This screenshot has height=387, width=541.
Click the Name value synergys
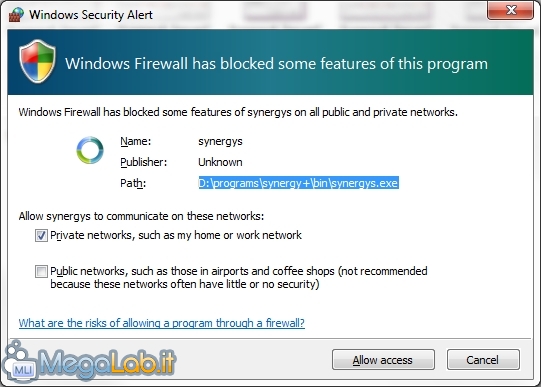coord(220,141)
